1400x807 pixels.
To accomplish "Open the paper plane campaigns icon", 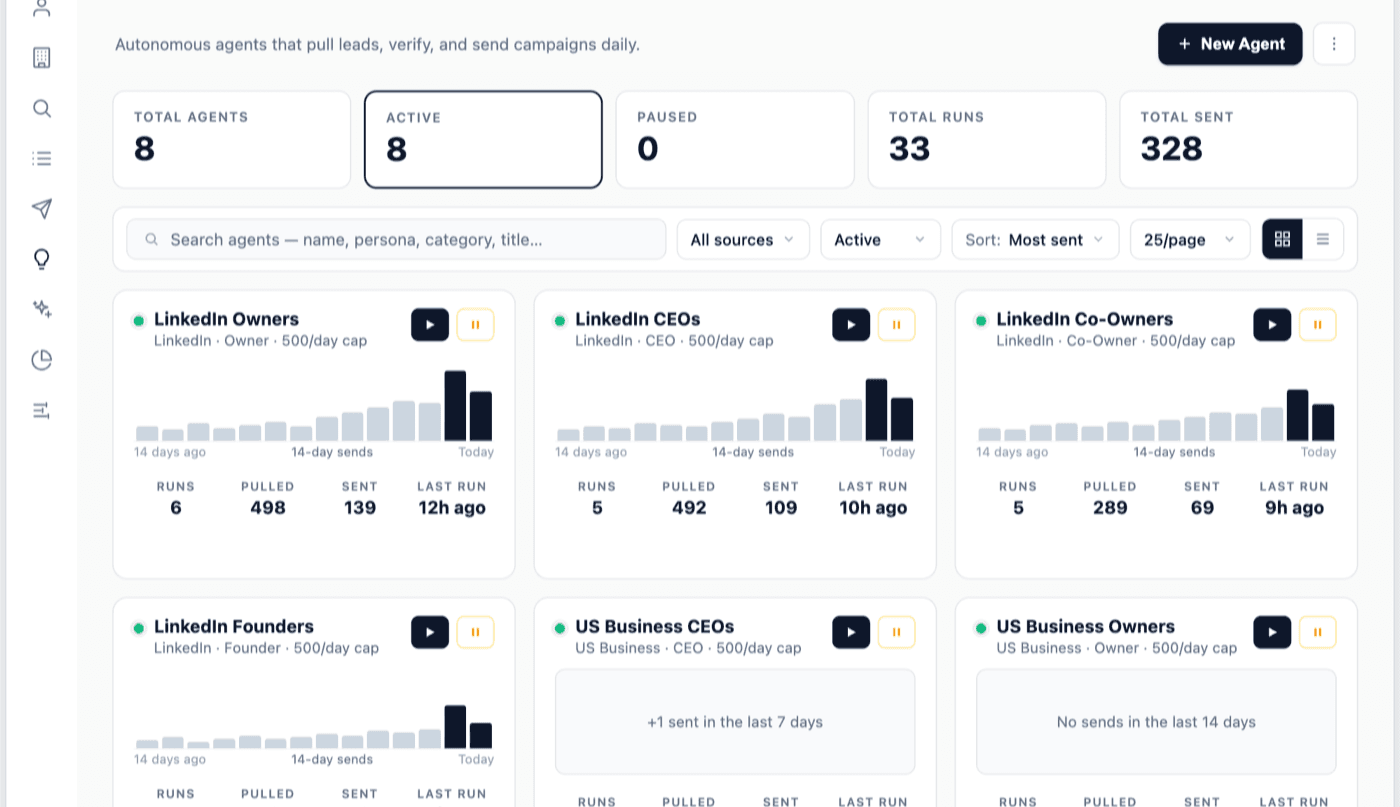I will tap(41, 208).
